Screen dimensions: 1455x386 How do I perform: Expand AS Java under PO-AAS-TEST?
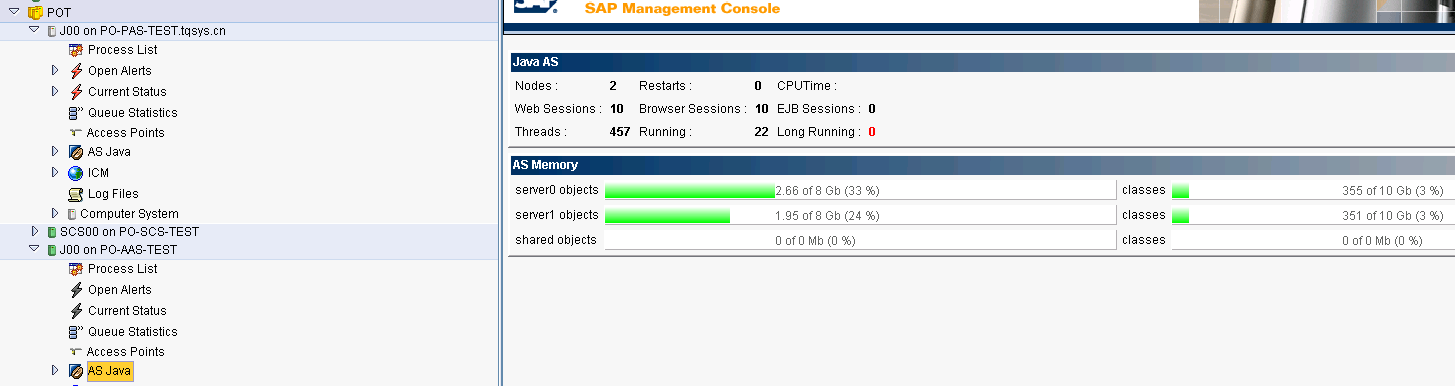pyautogui.click(x=55, y=371)
